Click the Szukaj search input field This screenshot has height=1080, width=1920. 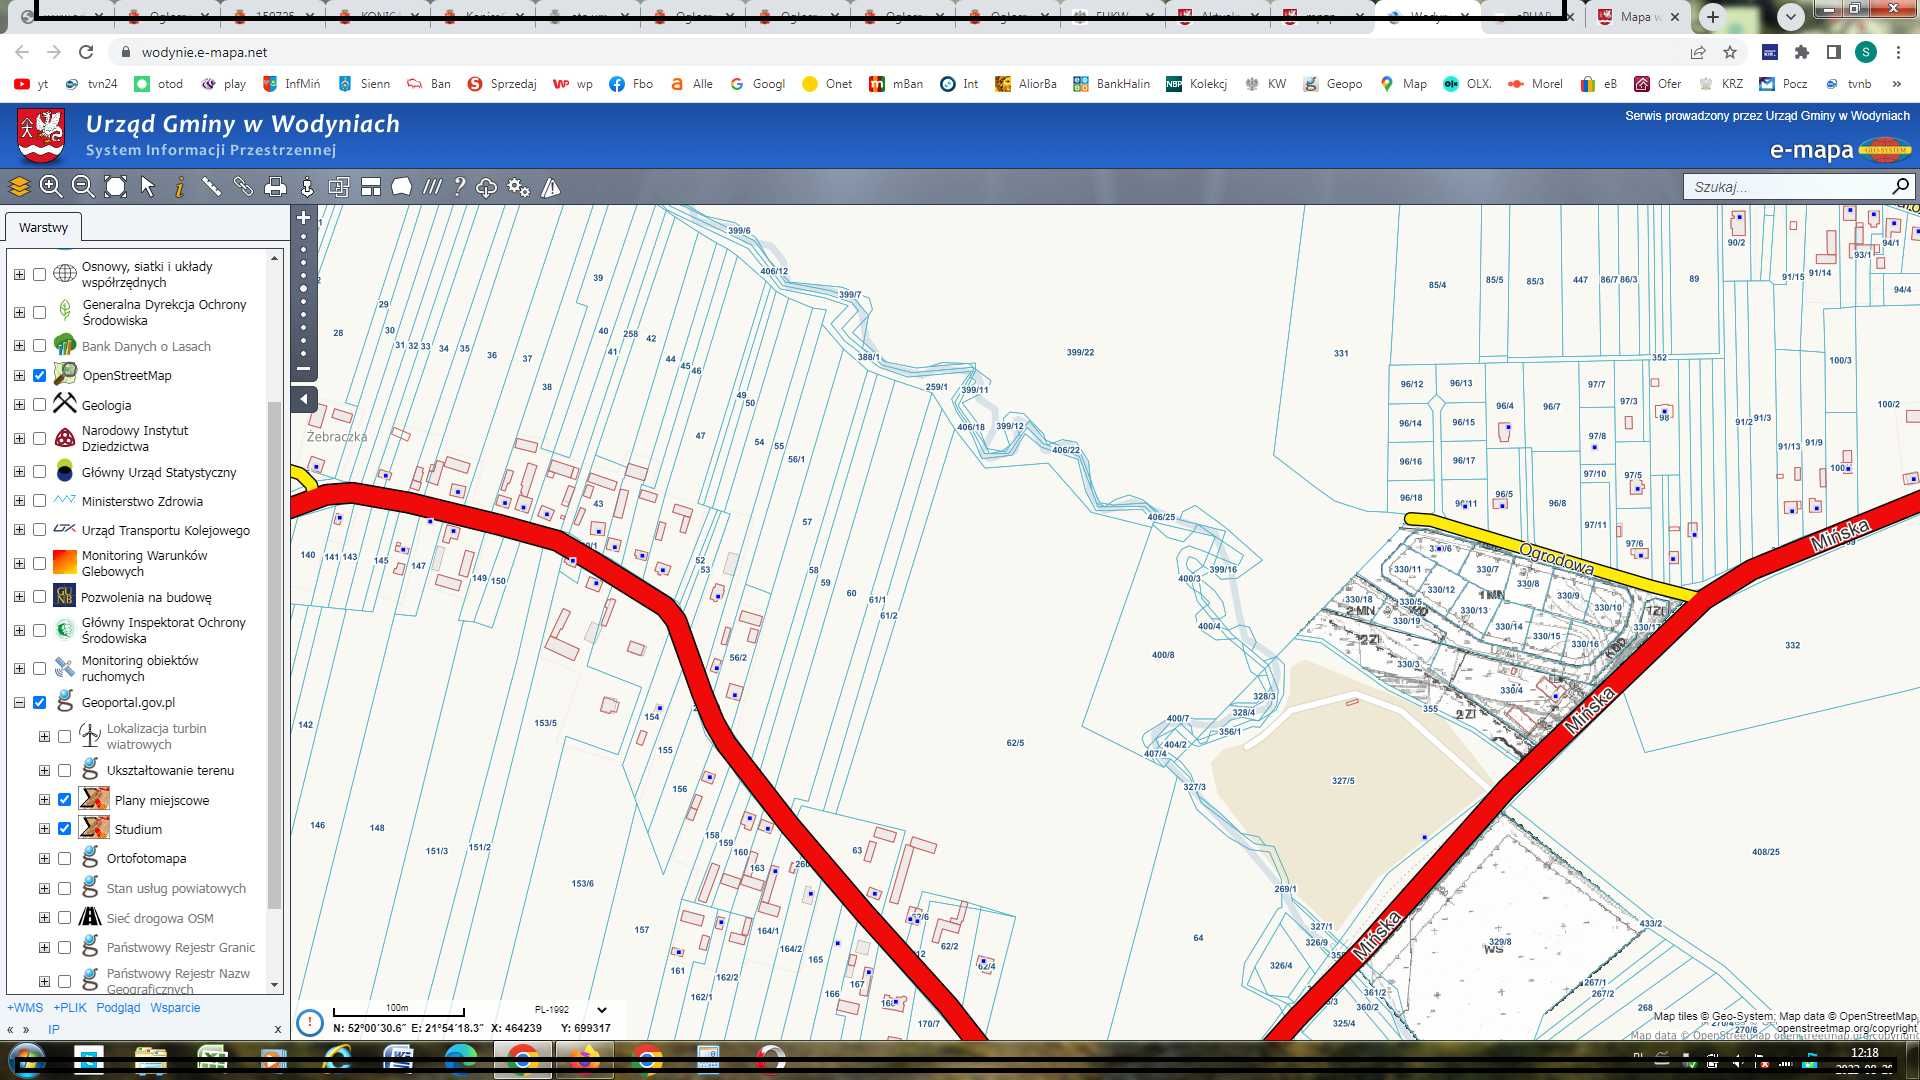[x=1787, y=186]
